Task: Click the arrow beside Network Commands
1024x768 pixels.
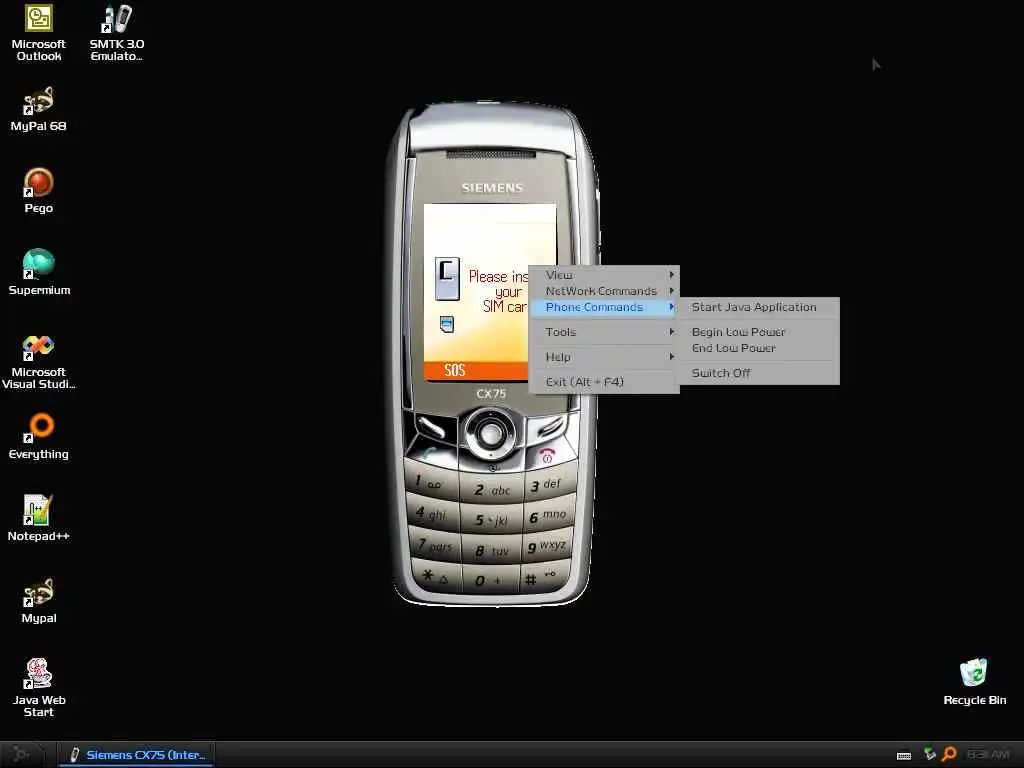Action: coord(671,291)
